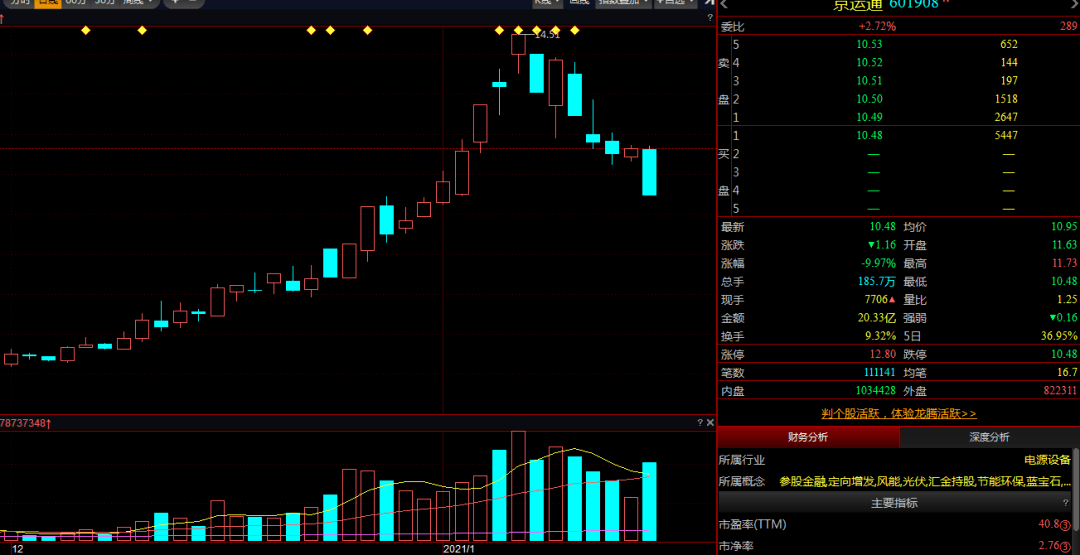Close the volume indicator panel
Viewport: 1080px width, 555px height.
pos(711,422)
